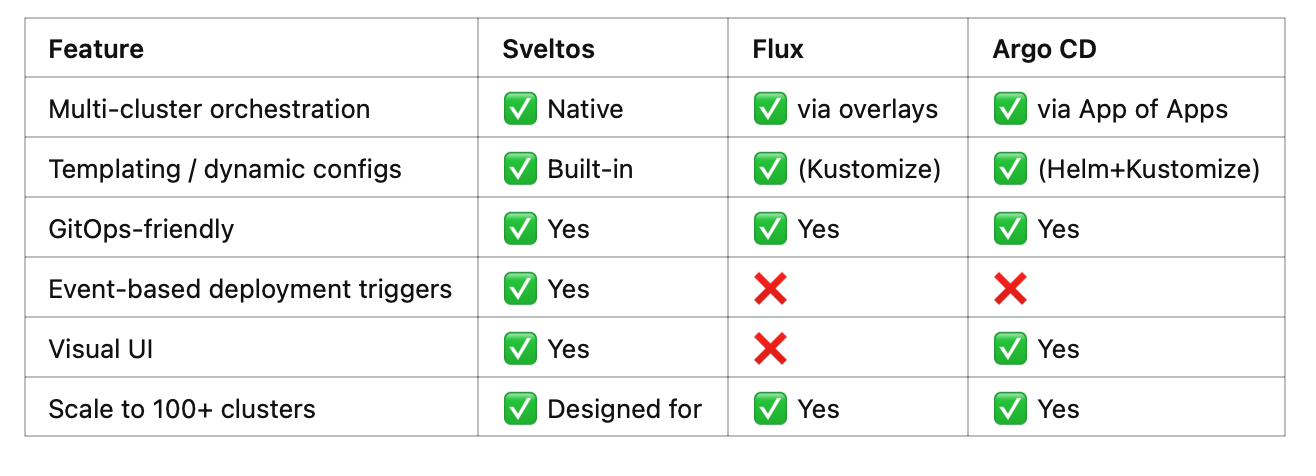1316x476 pixels.
Task: Click the green checkmark beside '(Helm+Kustomize)'
Action: coord(1010,169)
